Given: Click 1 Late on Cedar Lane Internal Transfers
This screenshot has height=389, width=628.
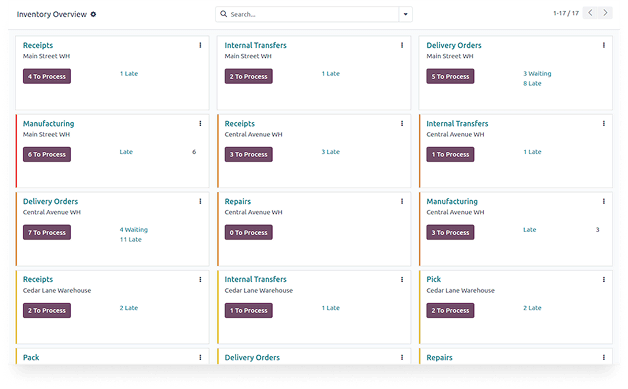Looking at the screenshot, I should [x=331, y=308].
